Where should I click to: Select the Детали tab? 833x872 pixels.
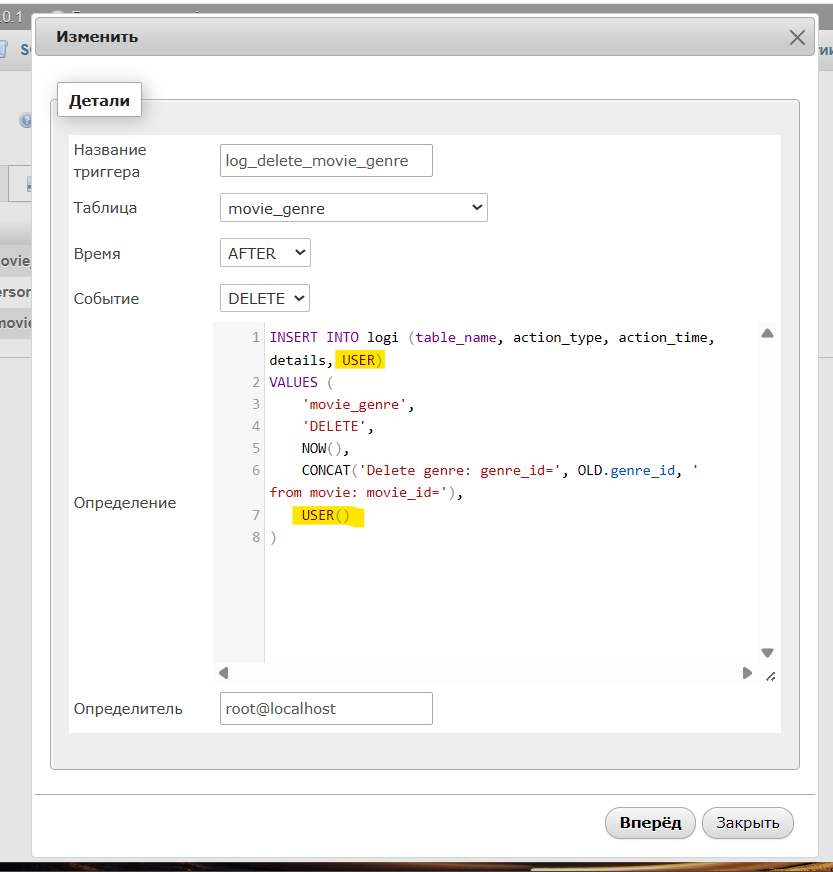tap(100, 100)
